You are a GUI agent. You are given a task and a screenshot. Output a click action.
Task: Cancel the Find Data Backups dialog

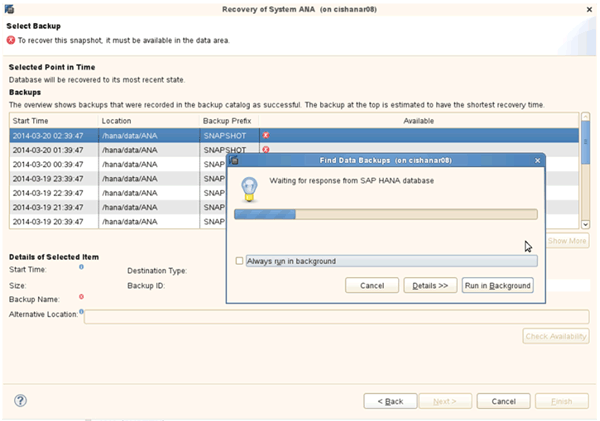point(372,285)
